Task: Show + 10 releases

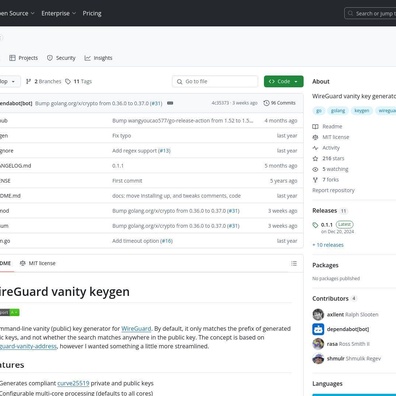Action: click(x=328, y=245)
